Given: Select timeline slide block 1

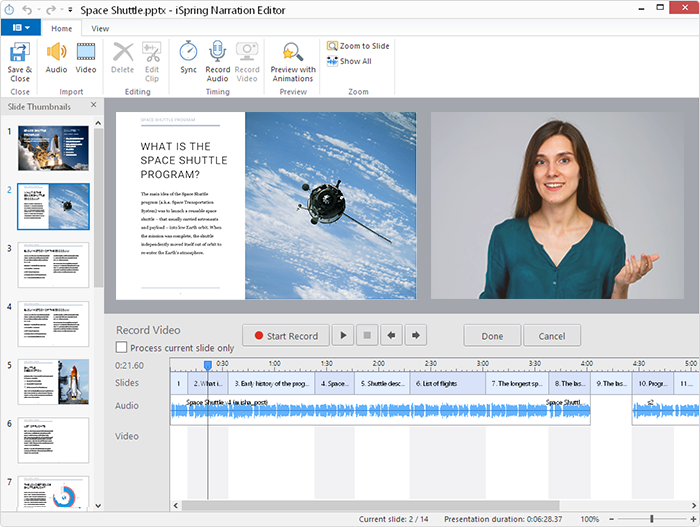Looking at the screenshot, I should [x=179, y=383].
